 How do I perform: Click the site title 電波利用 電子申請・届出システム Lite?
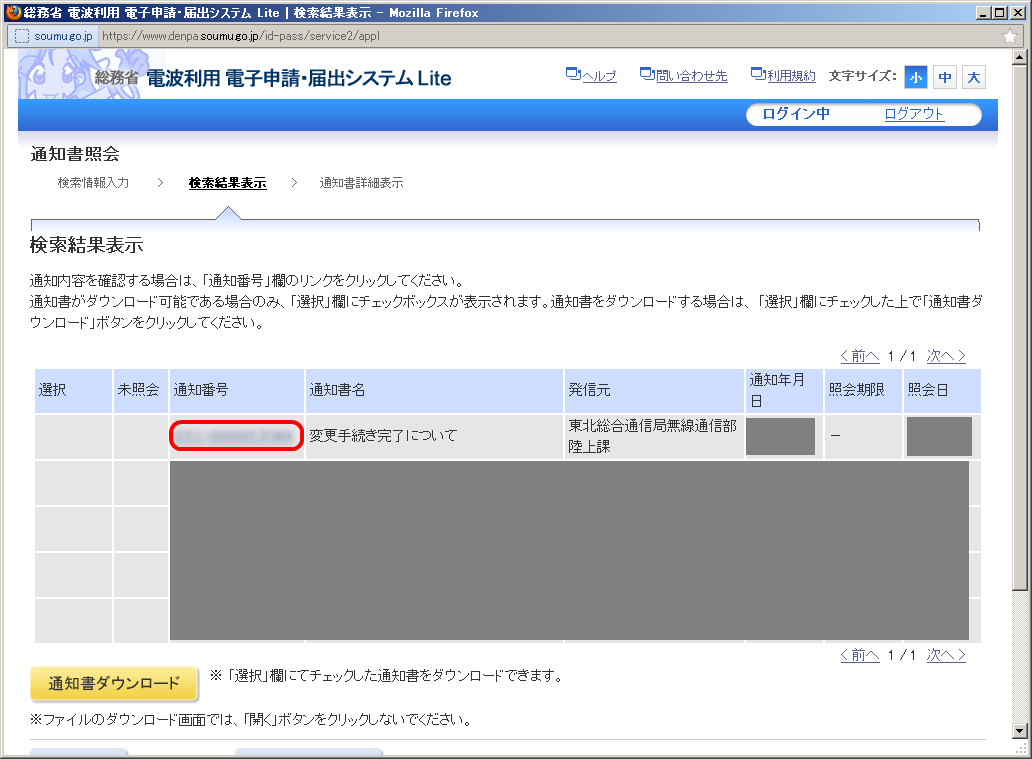298,78
